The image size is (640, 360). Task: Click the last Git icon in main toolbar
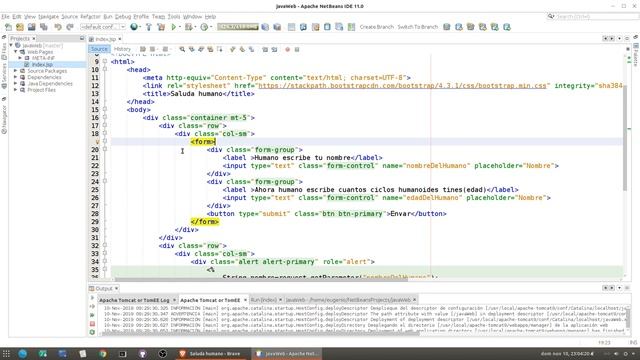click(507, 27)
